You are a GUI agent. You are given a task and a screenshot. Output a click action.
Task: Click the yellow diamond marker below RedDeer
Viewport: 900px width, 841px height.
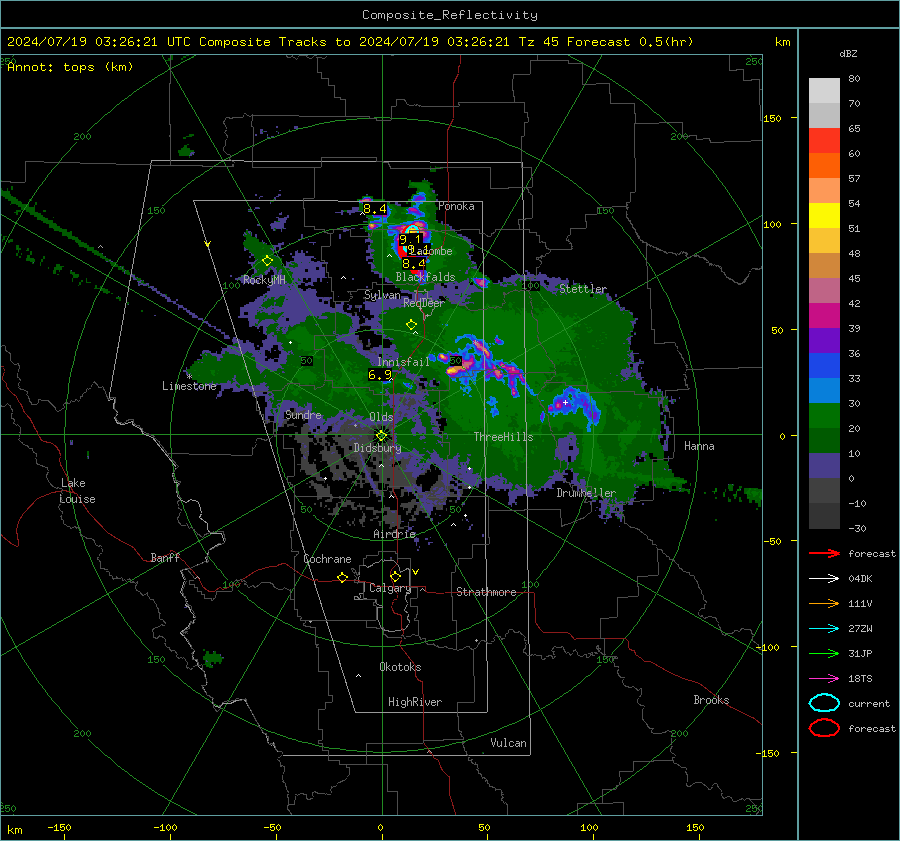pyautogui.click(x=411, y=325)
